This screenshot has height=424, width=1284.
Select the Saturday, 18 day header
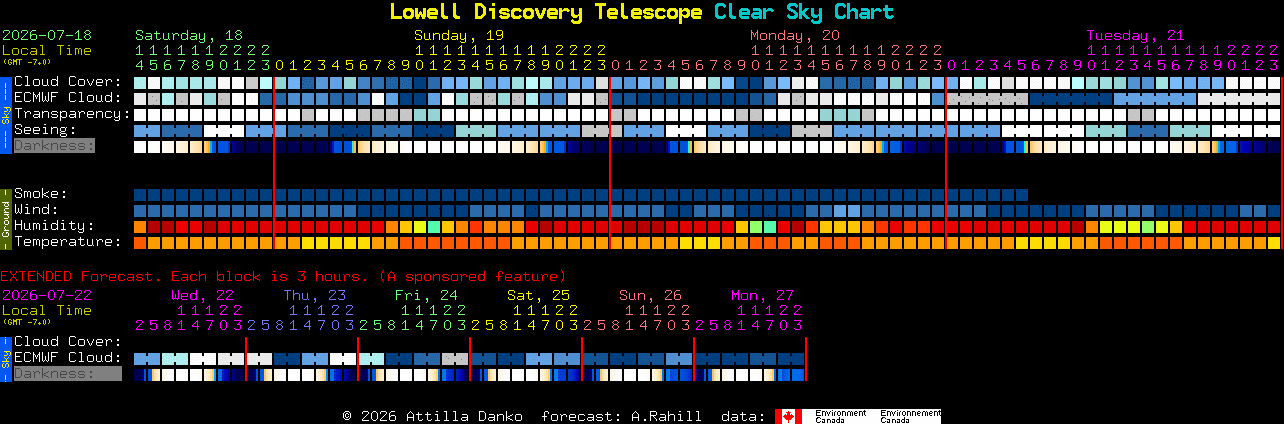[189, 35]
